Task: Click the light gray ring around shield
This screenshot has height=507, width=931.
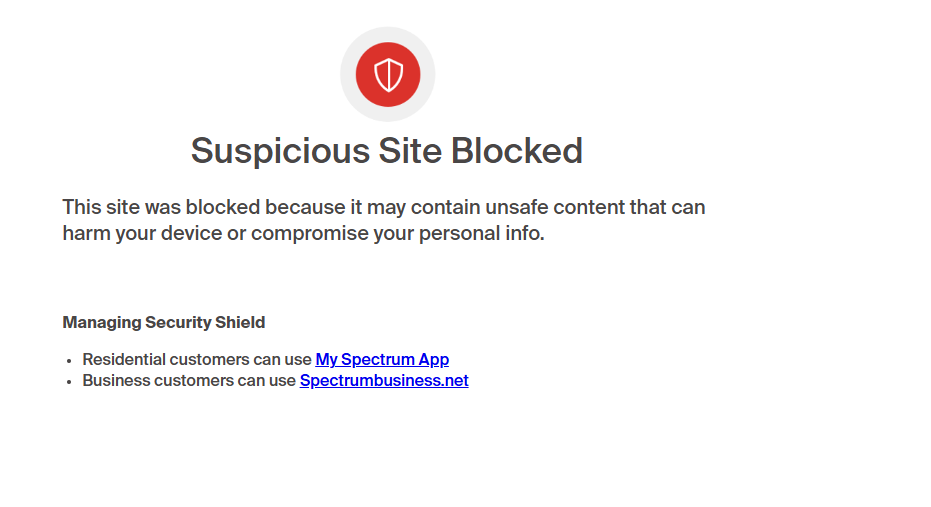Action: (x=388, y=34)
